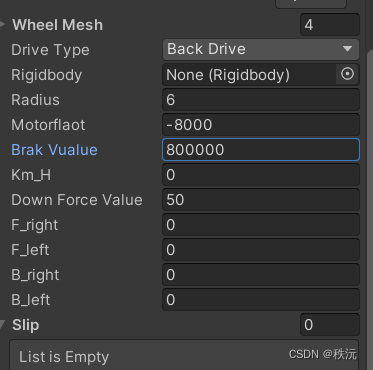
Task: Click the Down Force Value field
Action: (261, 199)
